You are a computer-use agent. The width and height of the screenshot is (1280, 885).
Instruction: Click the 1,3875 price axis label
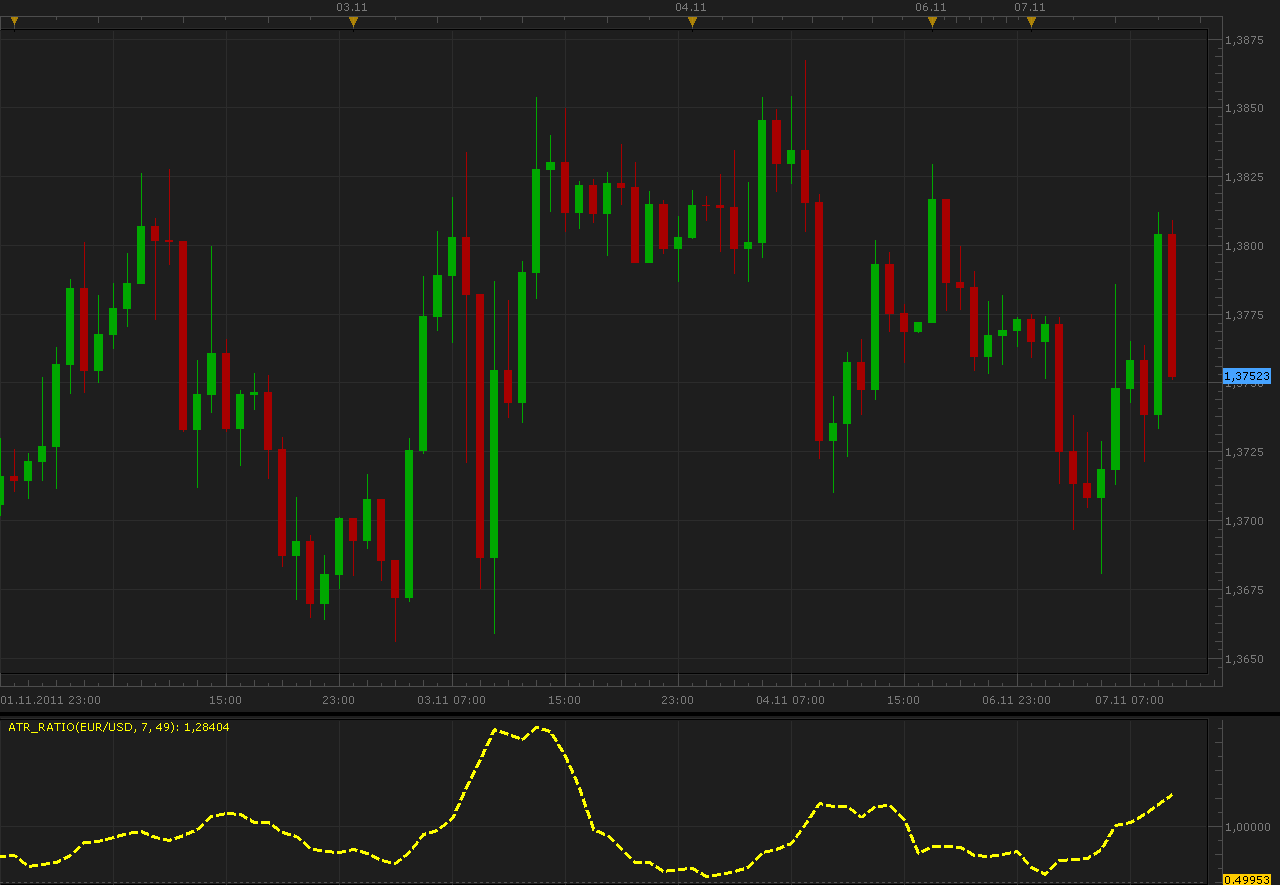[1245, 40]
